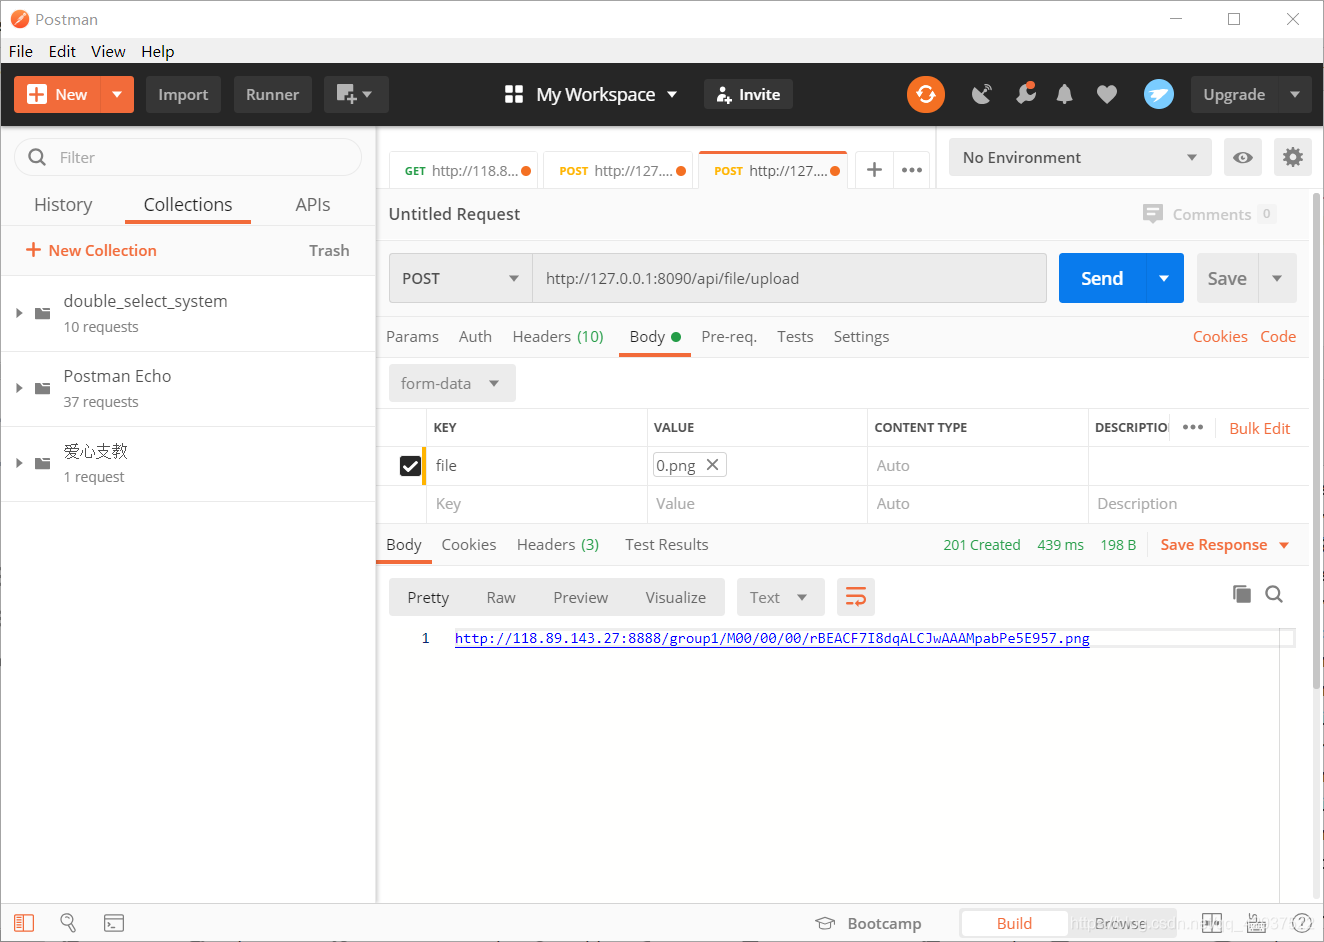
Task: Open column options ellipsis in form-data table
Action: (1193, 427)
